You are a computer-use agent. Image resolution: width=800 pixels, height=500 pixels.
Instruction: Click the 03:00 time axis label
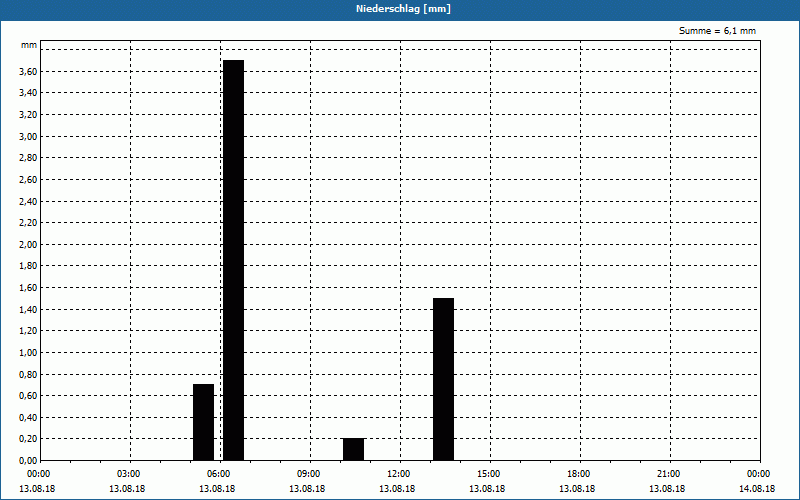coord(130,474)
